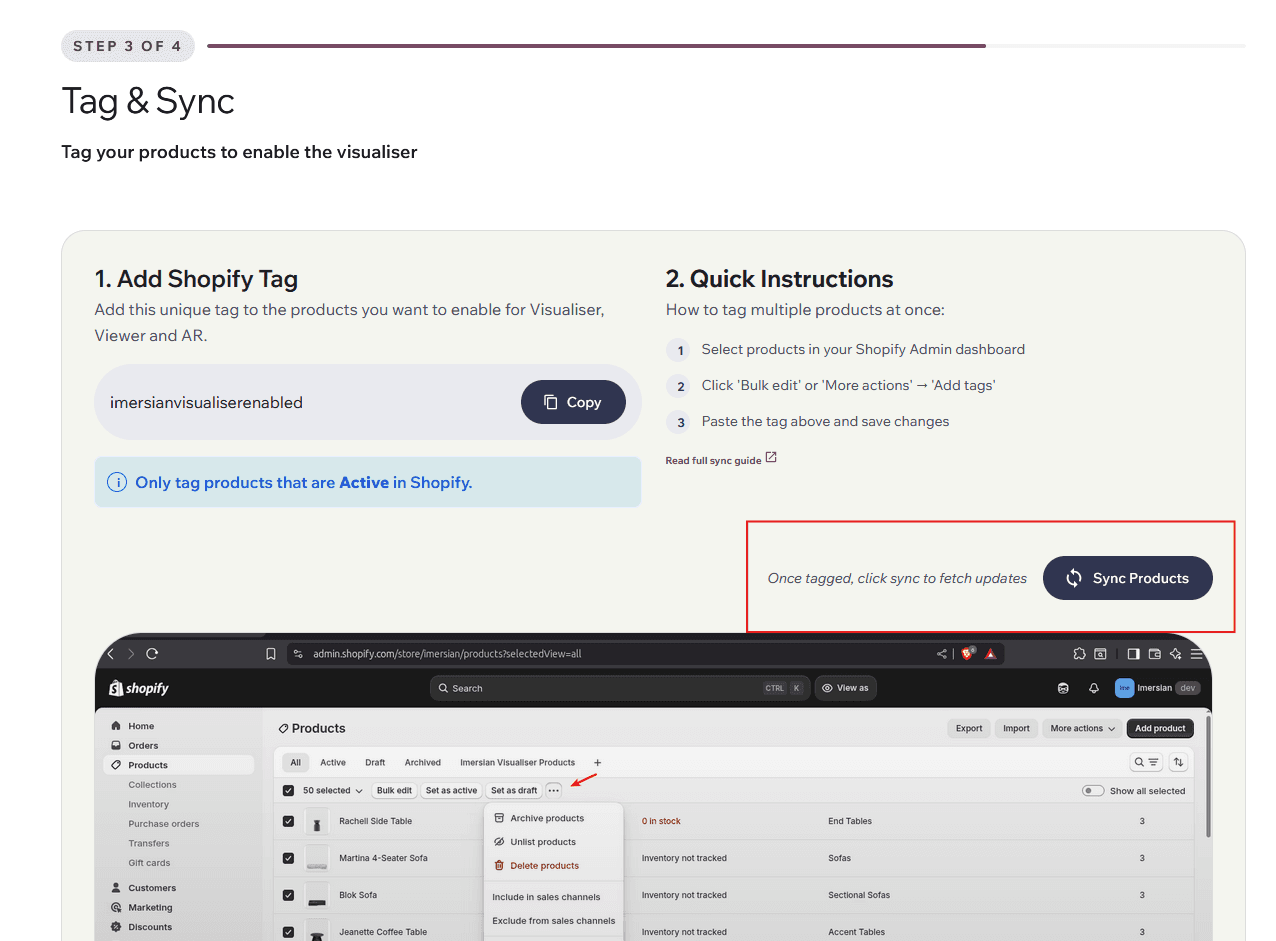This screenshot has width=1276, height=941.
Task: Open the Shopify notifications bell
Action: coord(1094,688)
